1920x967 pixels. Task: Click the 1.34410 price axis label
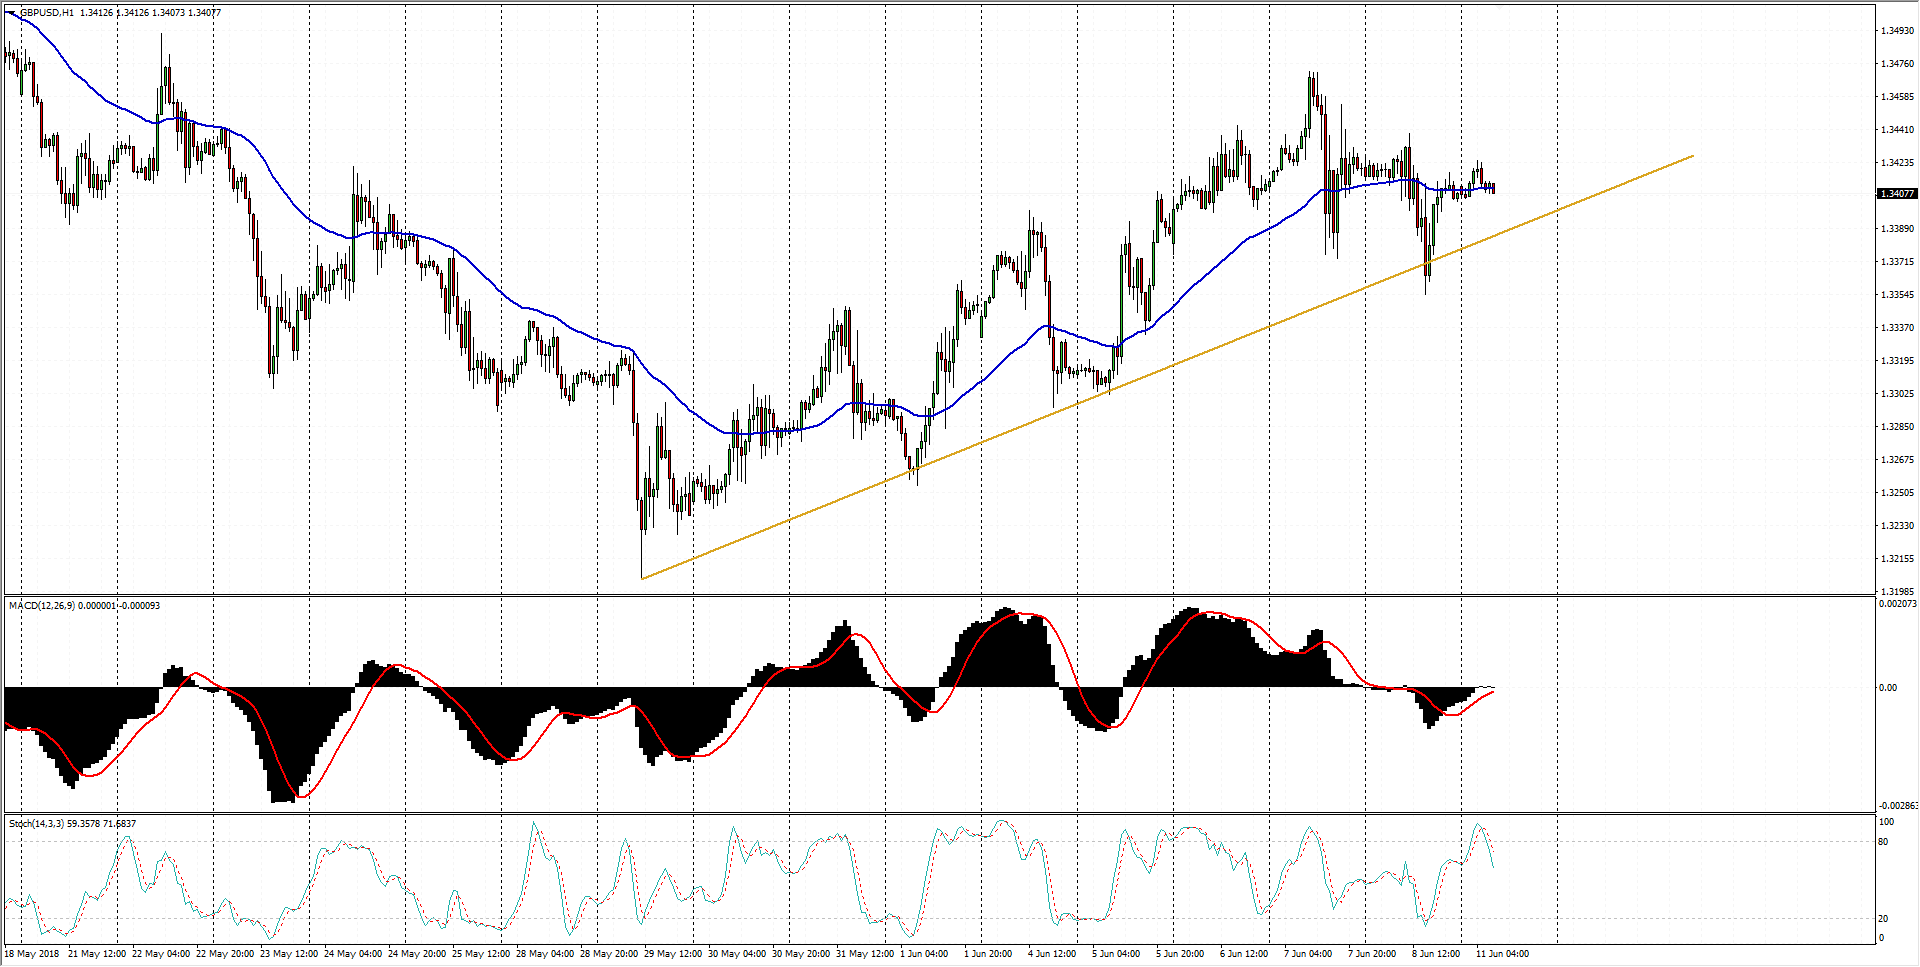1896,130
